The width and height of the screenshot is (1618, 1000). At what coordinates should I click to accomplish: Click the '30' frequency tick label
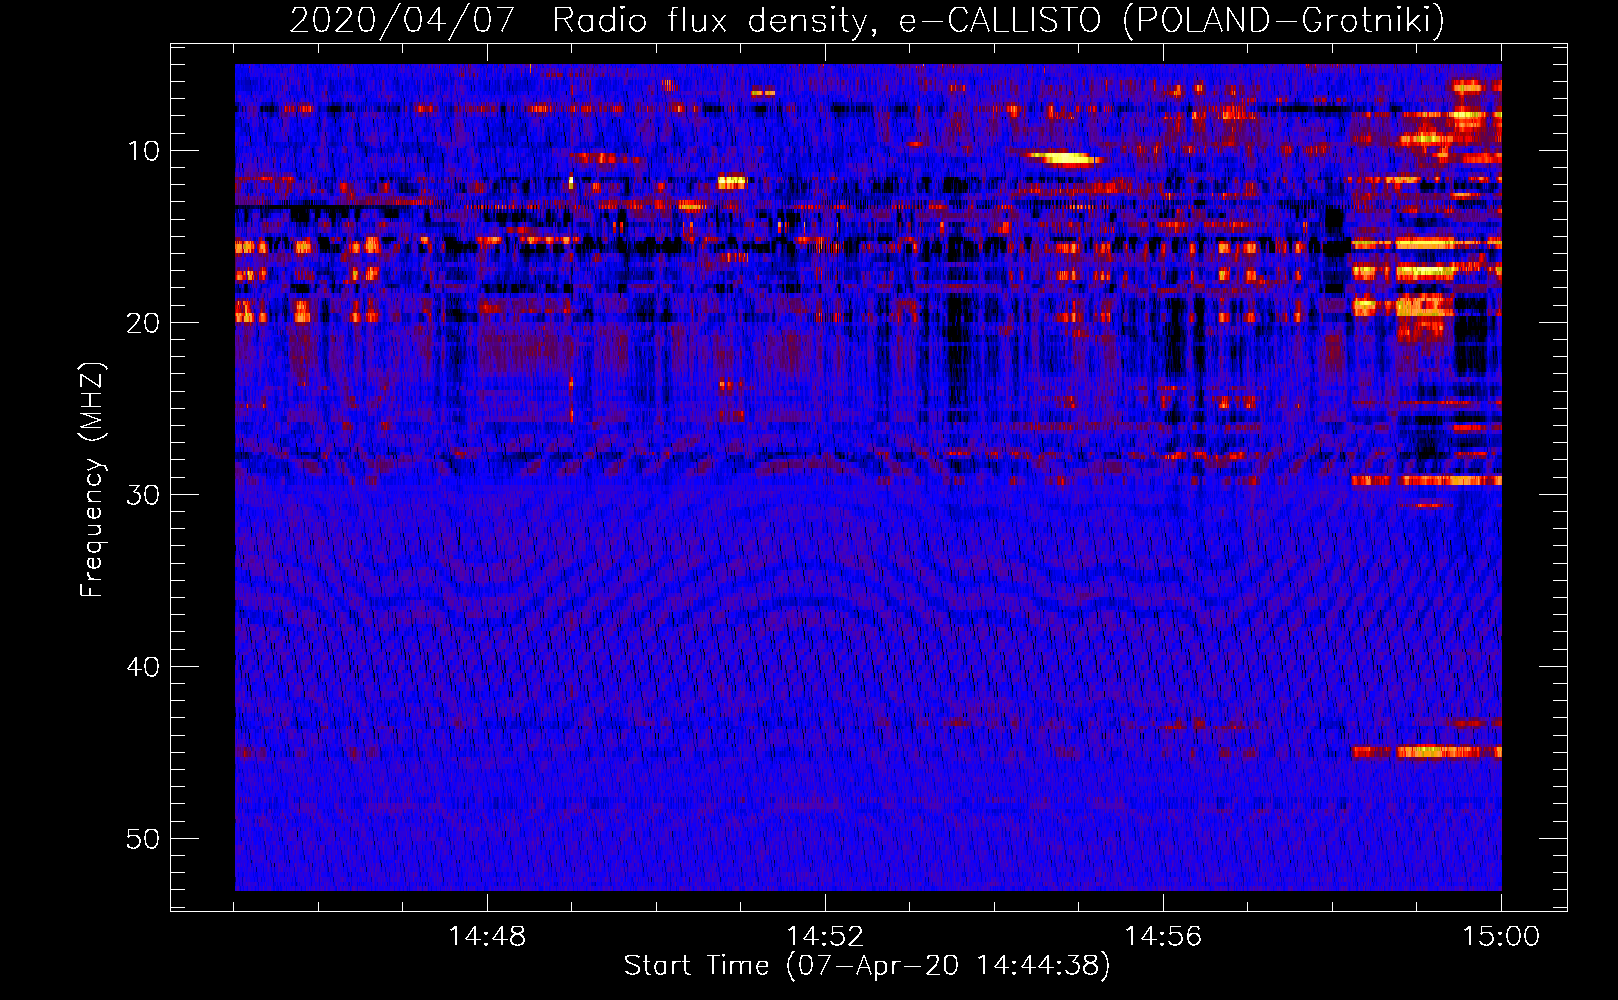click(x=144, y=495)
